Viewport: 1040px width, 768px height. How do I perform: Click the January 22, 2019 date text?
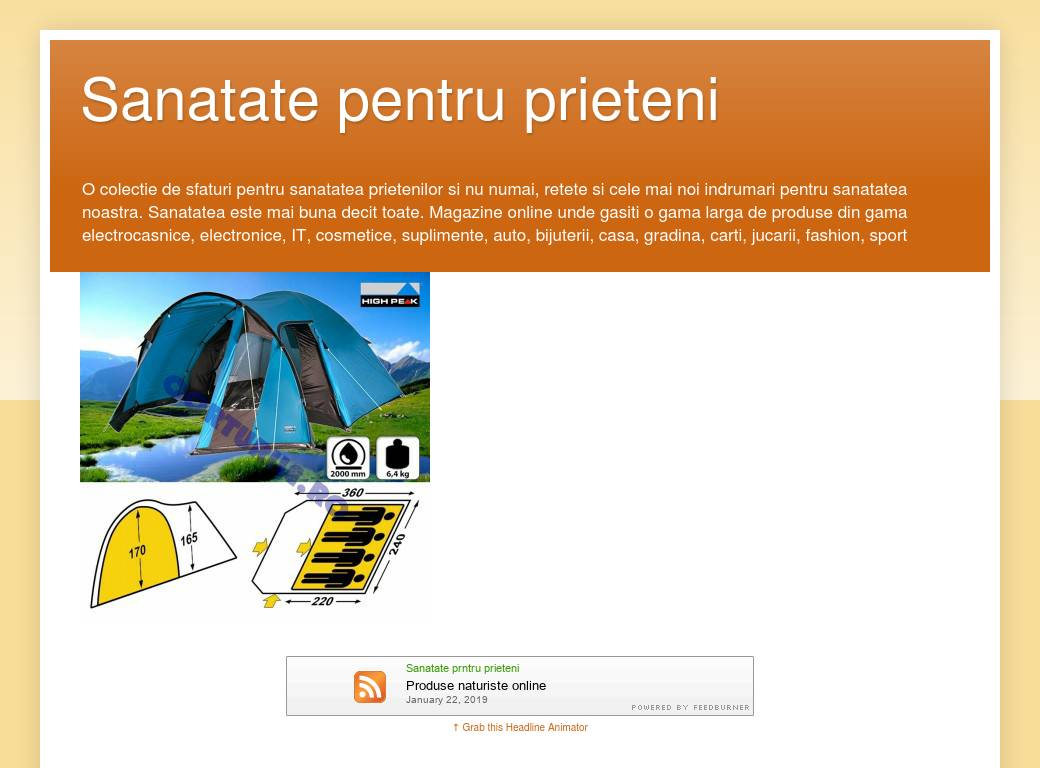(447, 700)
